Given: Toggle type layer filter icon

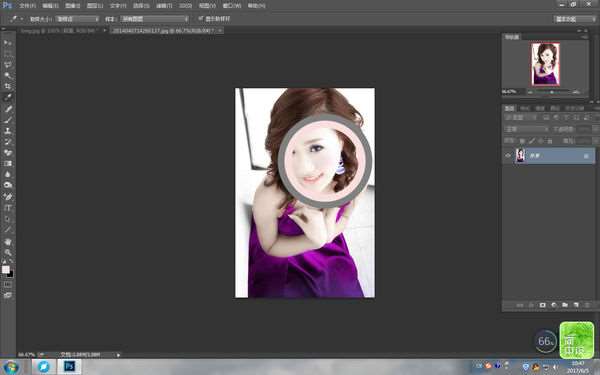Looking at the screenshot, I should coord(566,117).
